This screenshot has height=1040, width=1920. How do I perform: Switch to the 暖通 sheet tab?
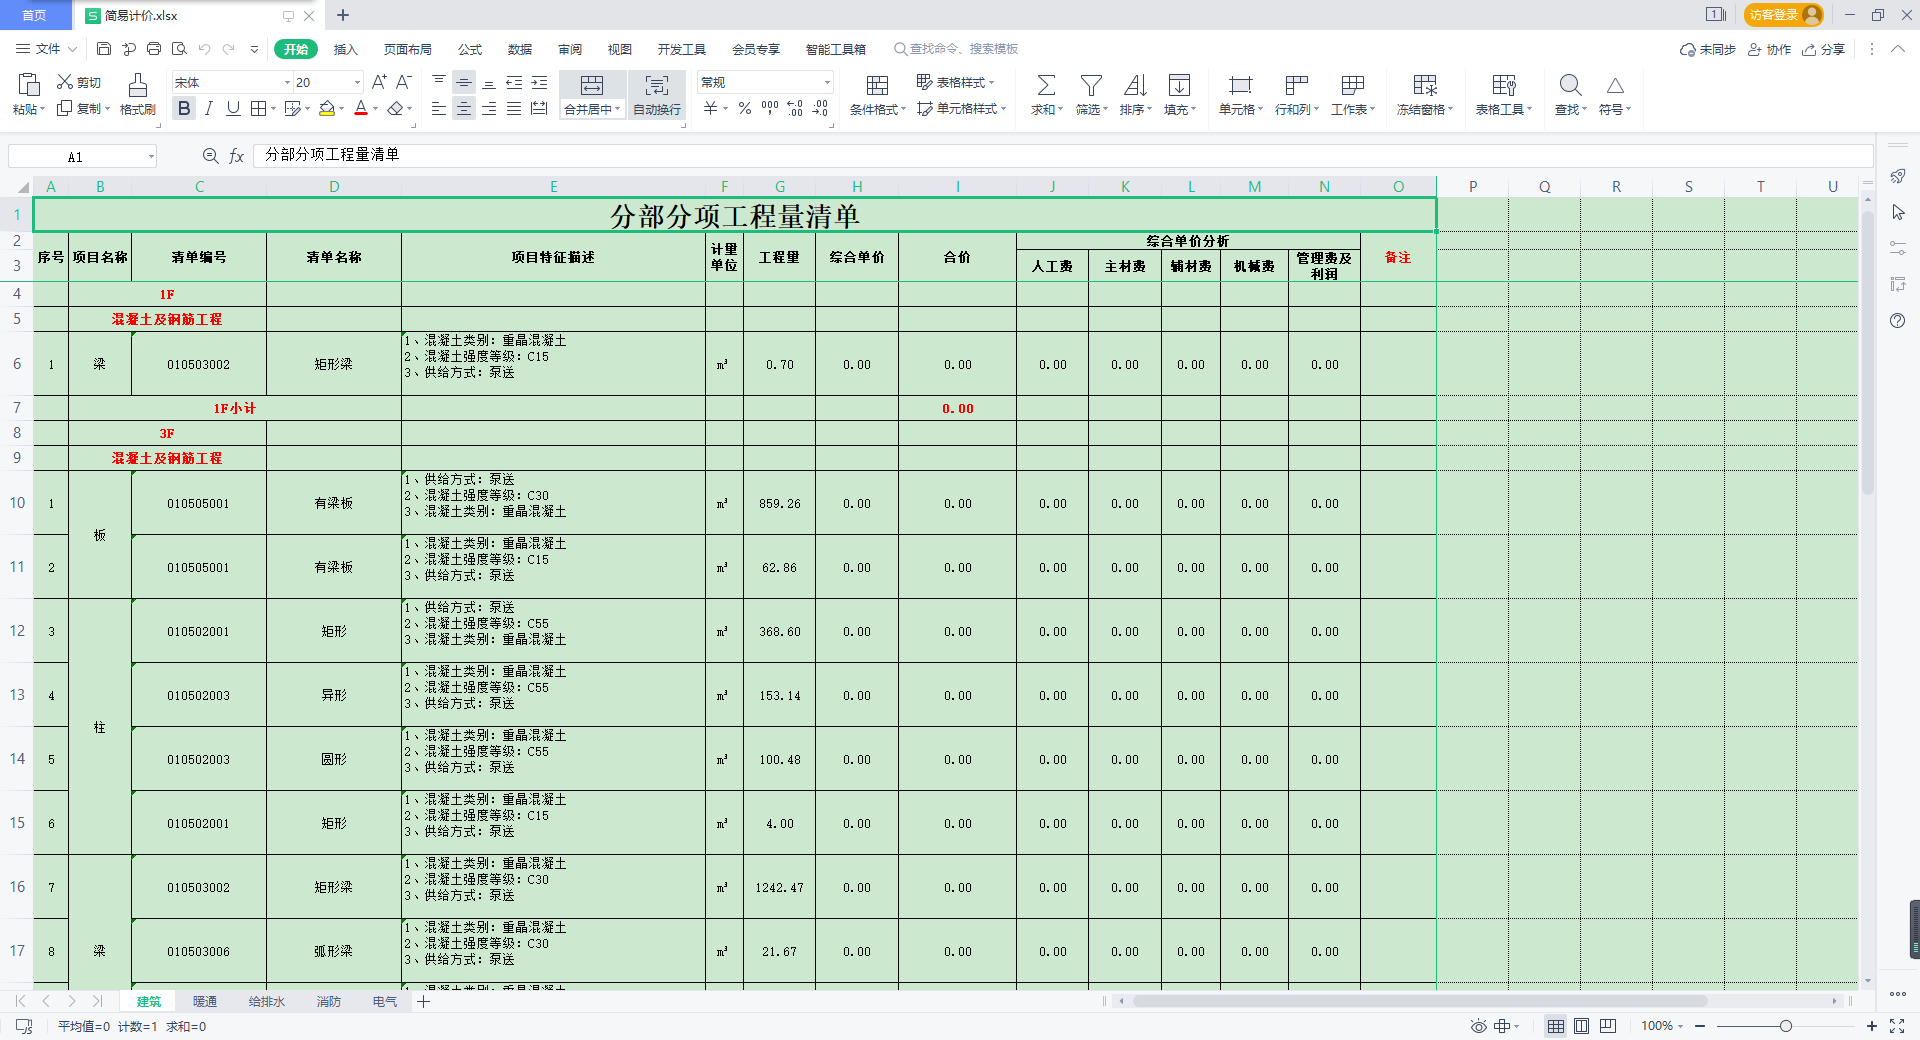point(205,1001)
